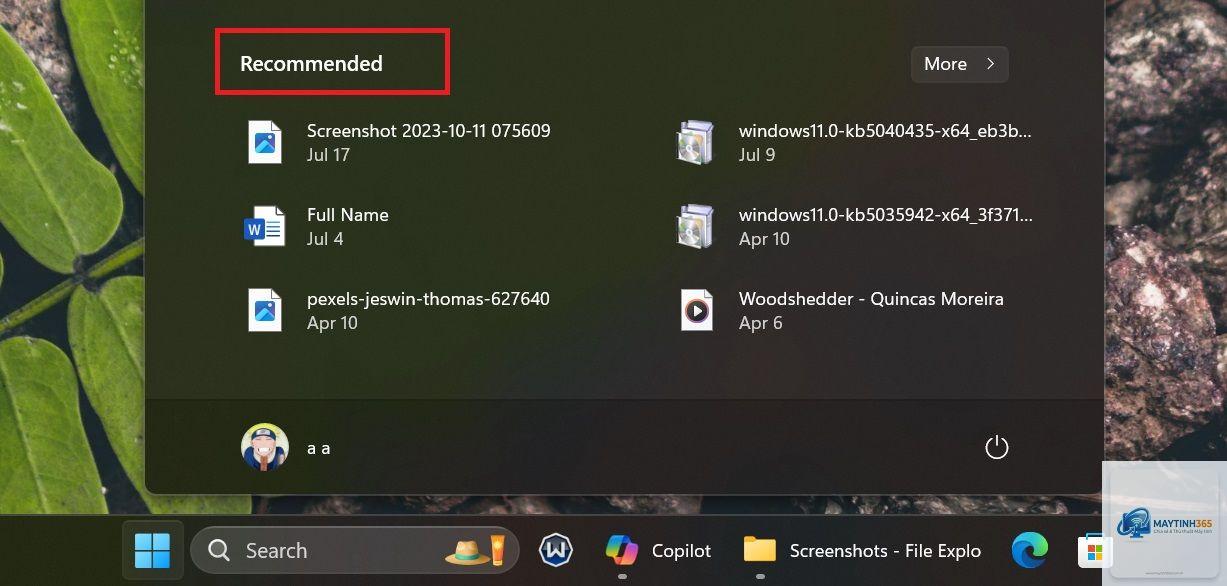This screenshot has height=586, width=1227.
Task: Open the Word icon beside Full Name
Action: [265, 226]
